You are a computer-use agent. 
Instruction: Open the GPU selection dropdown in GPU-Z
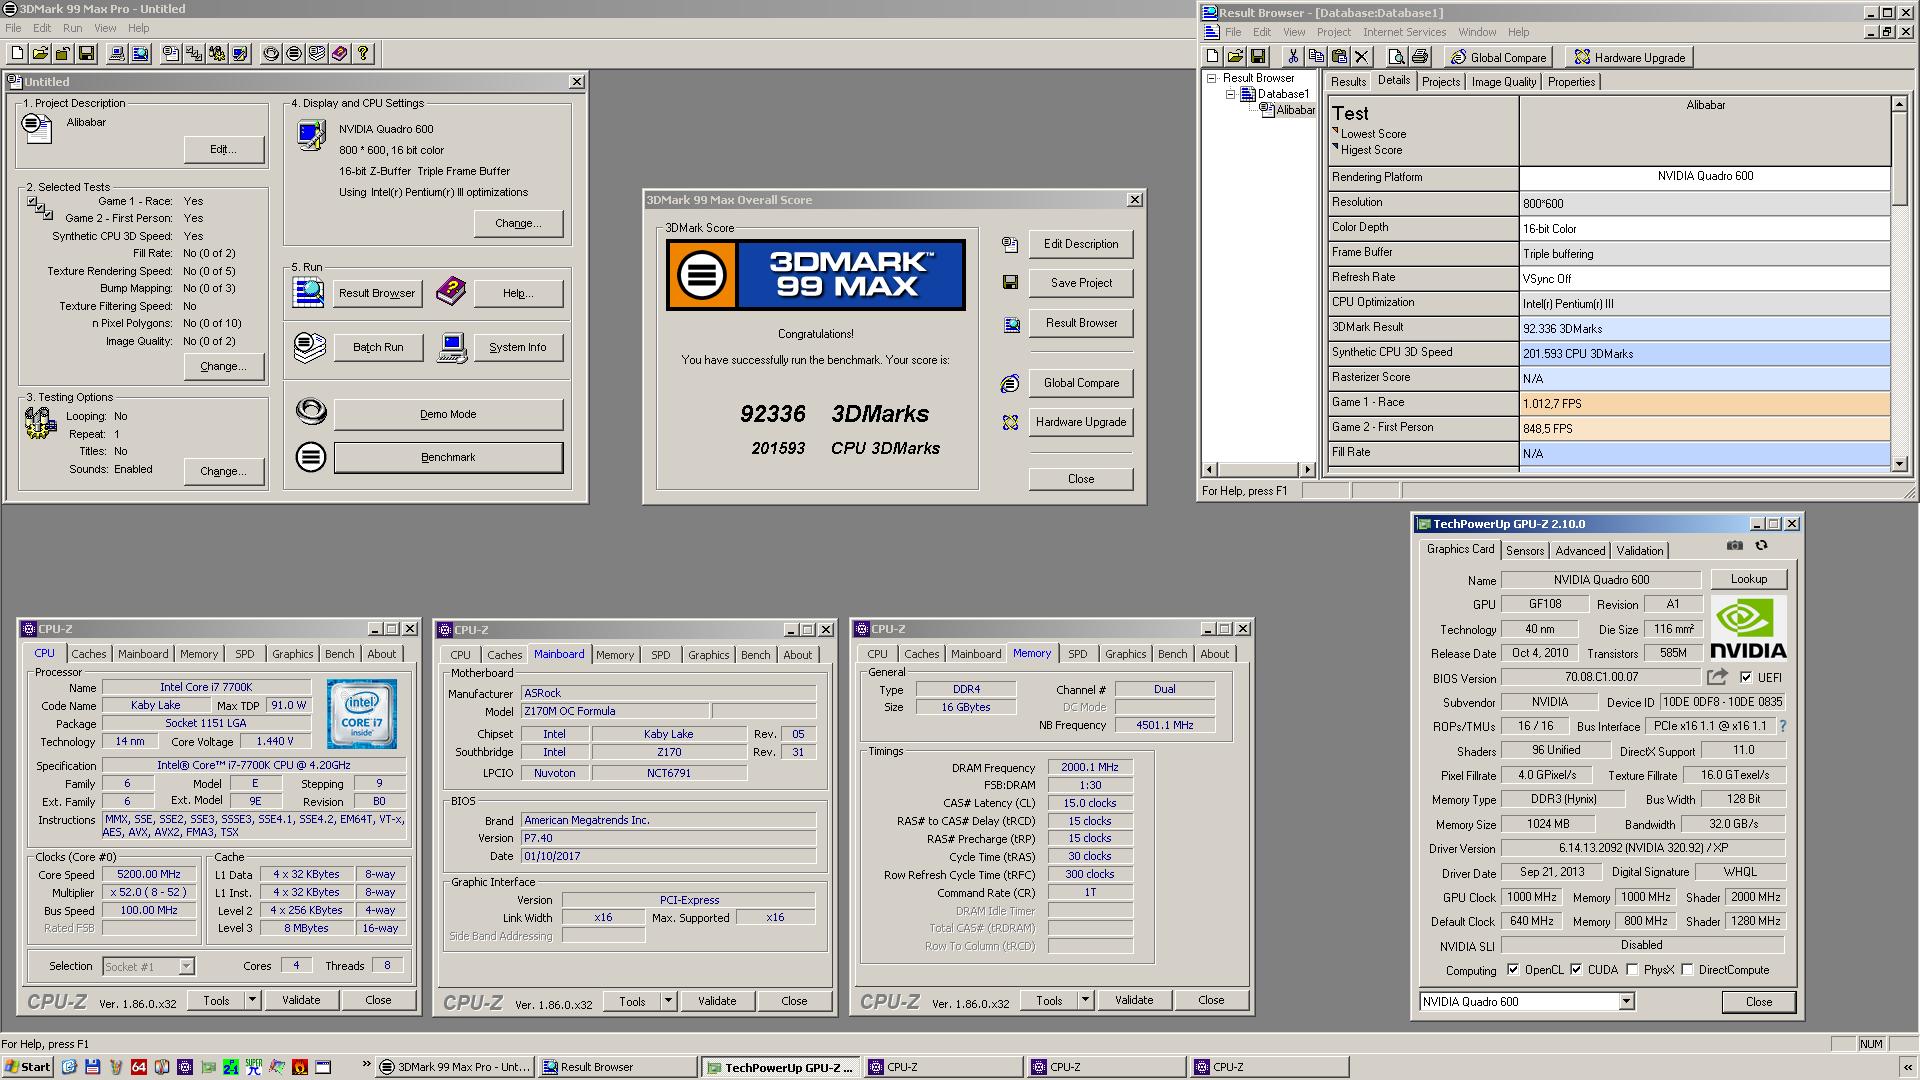(1626, 1002)
